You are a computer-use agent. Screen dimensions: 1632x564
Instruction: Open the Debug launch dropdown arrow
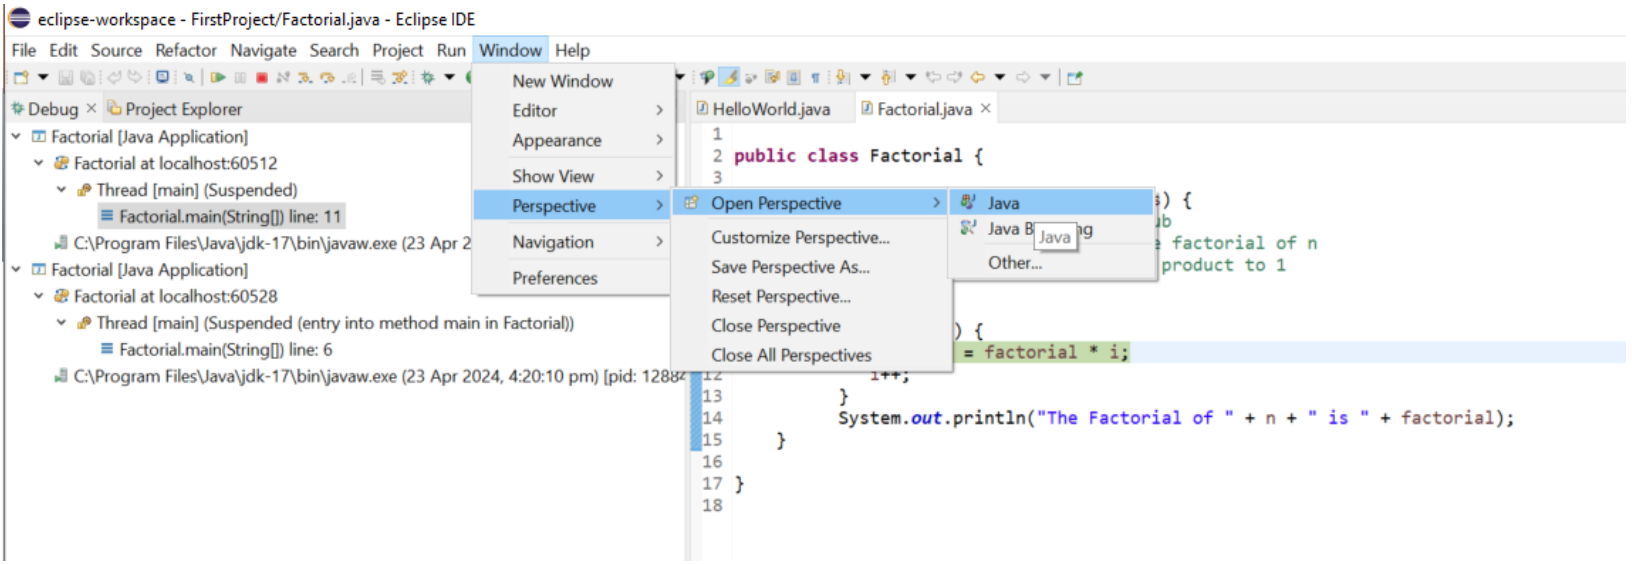click(449, 77)
